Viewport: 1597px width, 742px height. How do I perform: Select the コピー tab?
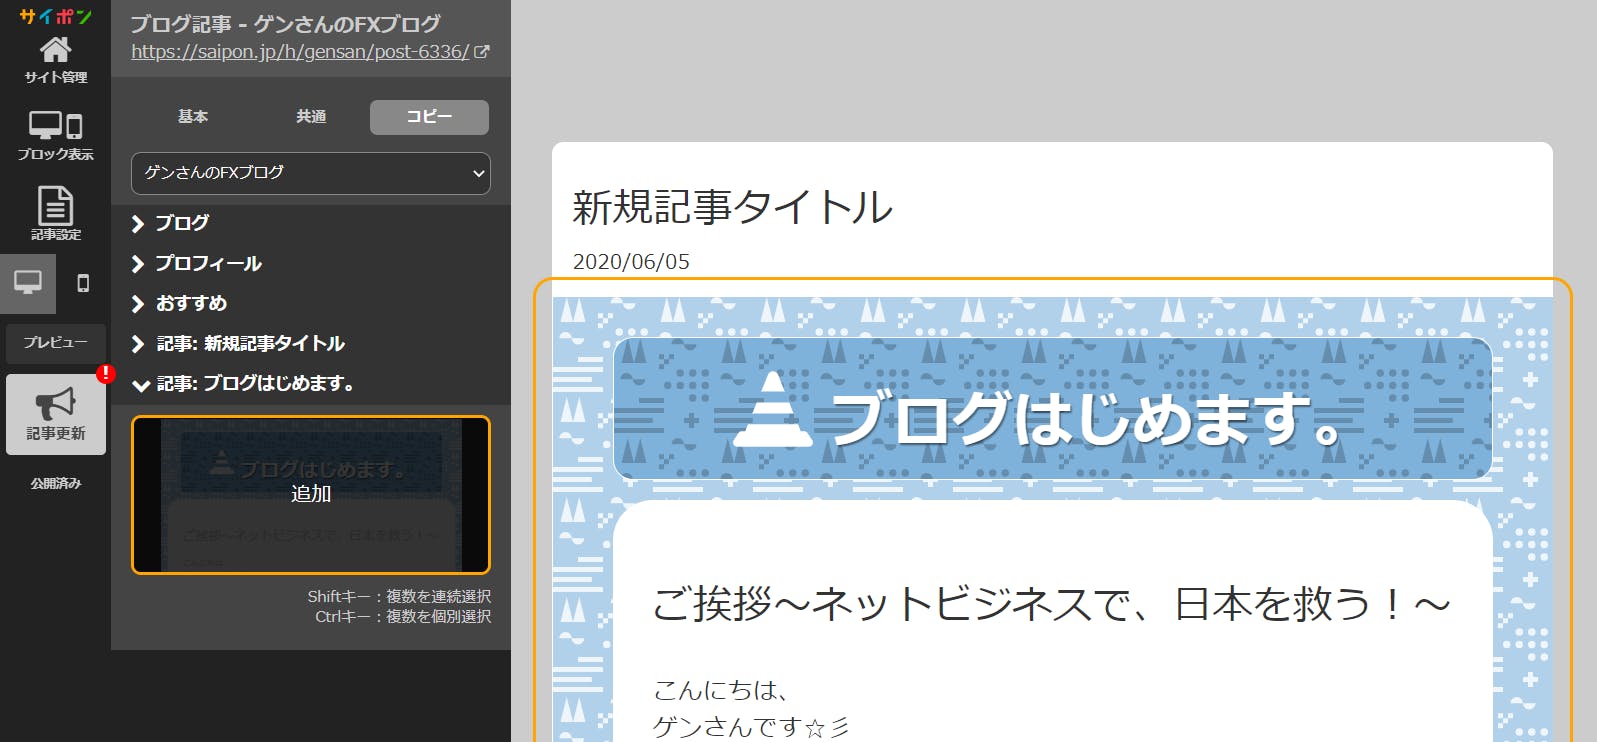pos(429,117)
